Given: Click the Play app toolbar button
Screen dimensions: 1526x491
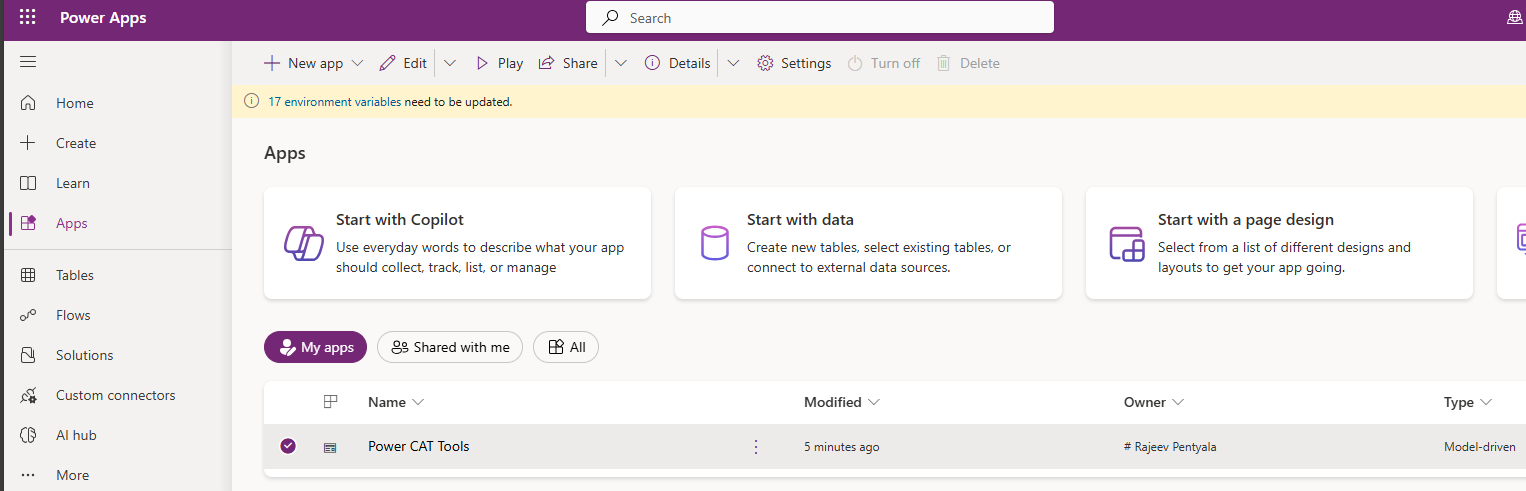Looking at the screenshot, I should pyautogui.click(x=498, y=63).
